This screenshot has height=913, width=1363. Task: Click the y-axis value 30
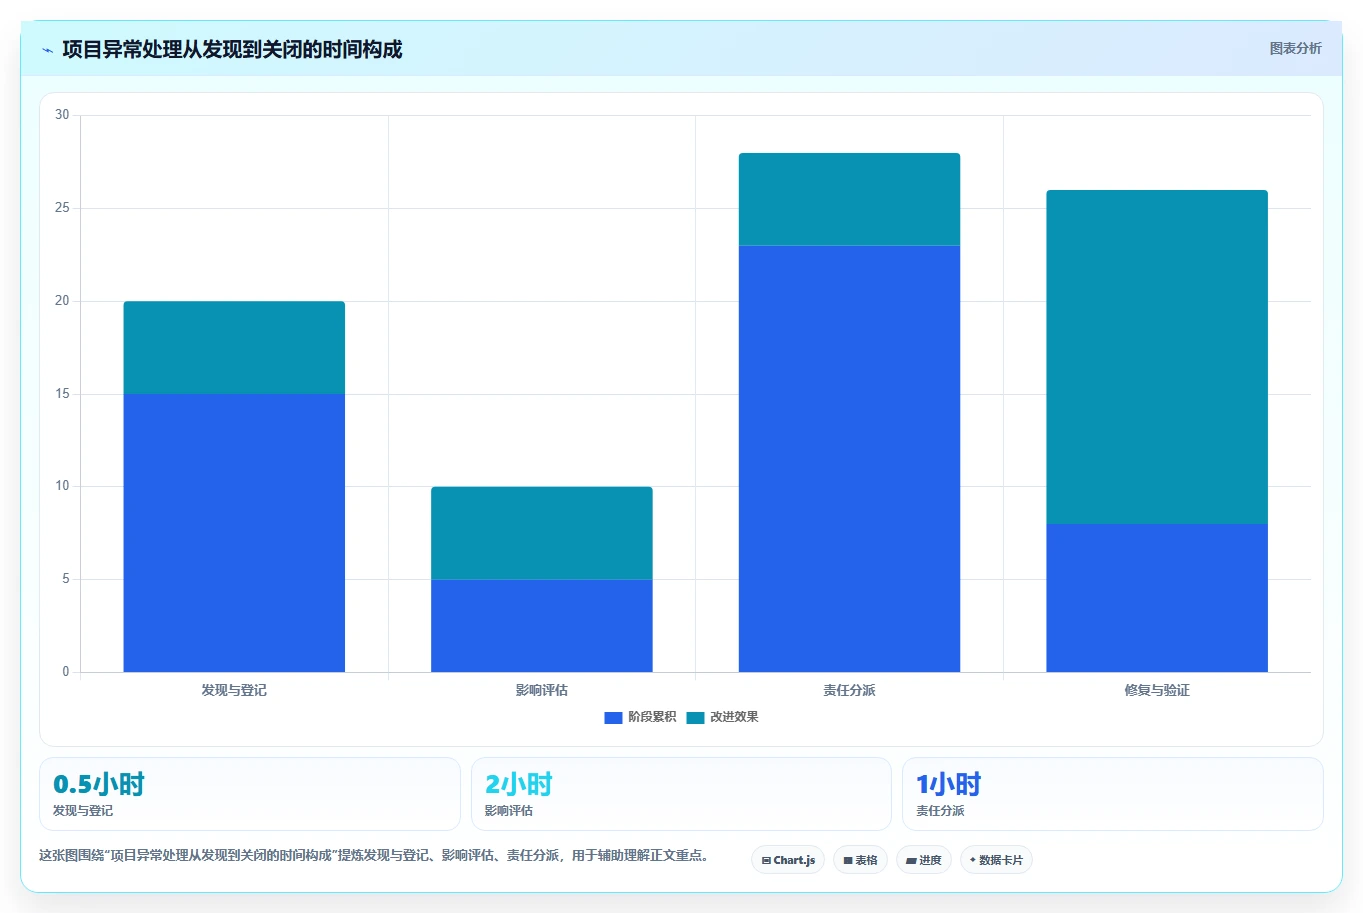tap(62, 115)
